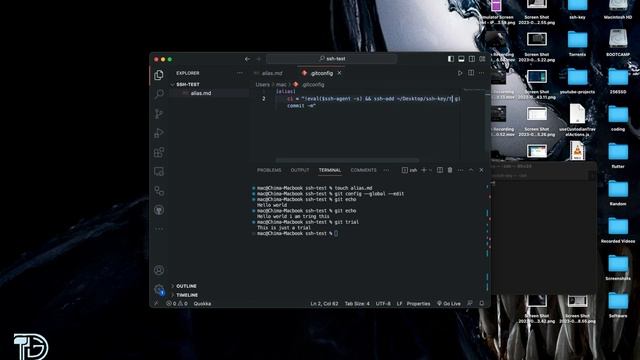Switch to the alias.md editor tab
Viewport: 640px width, 360px height.
click(272, 73)
